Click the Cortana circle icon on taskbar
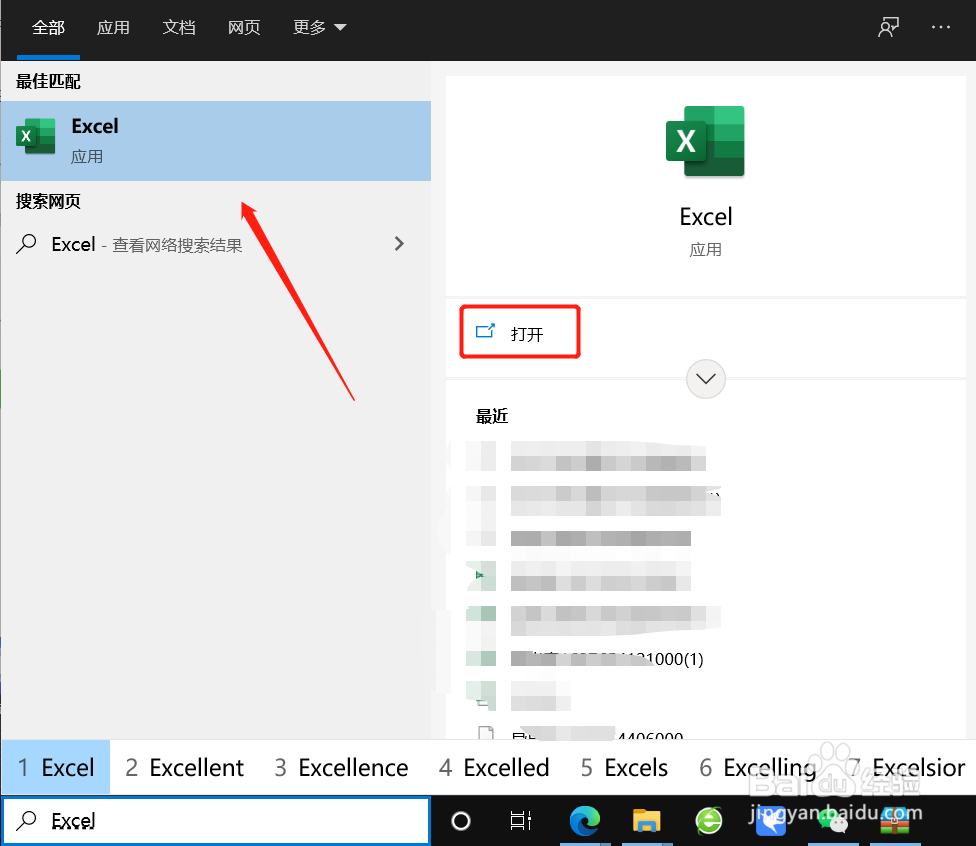 pos(461,821)
